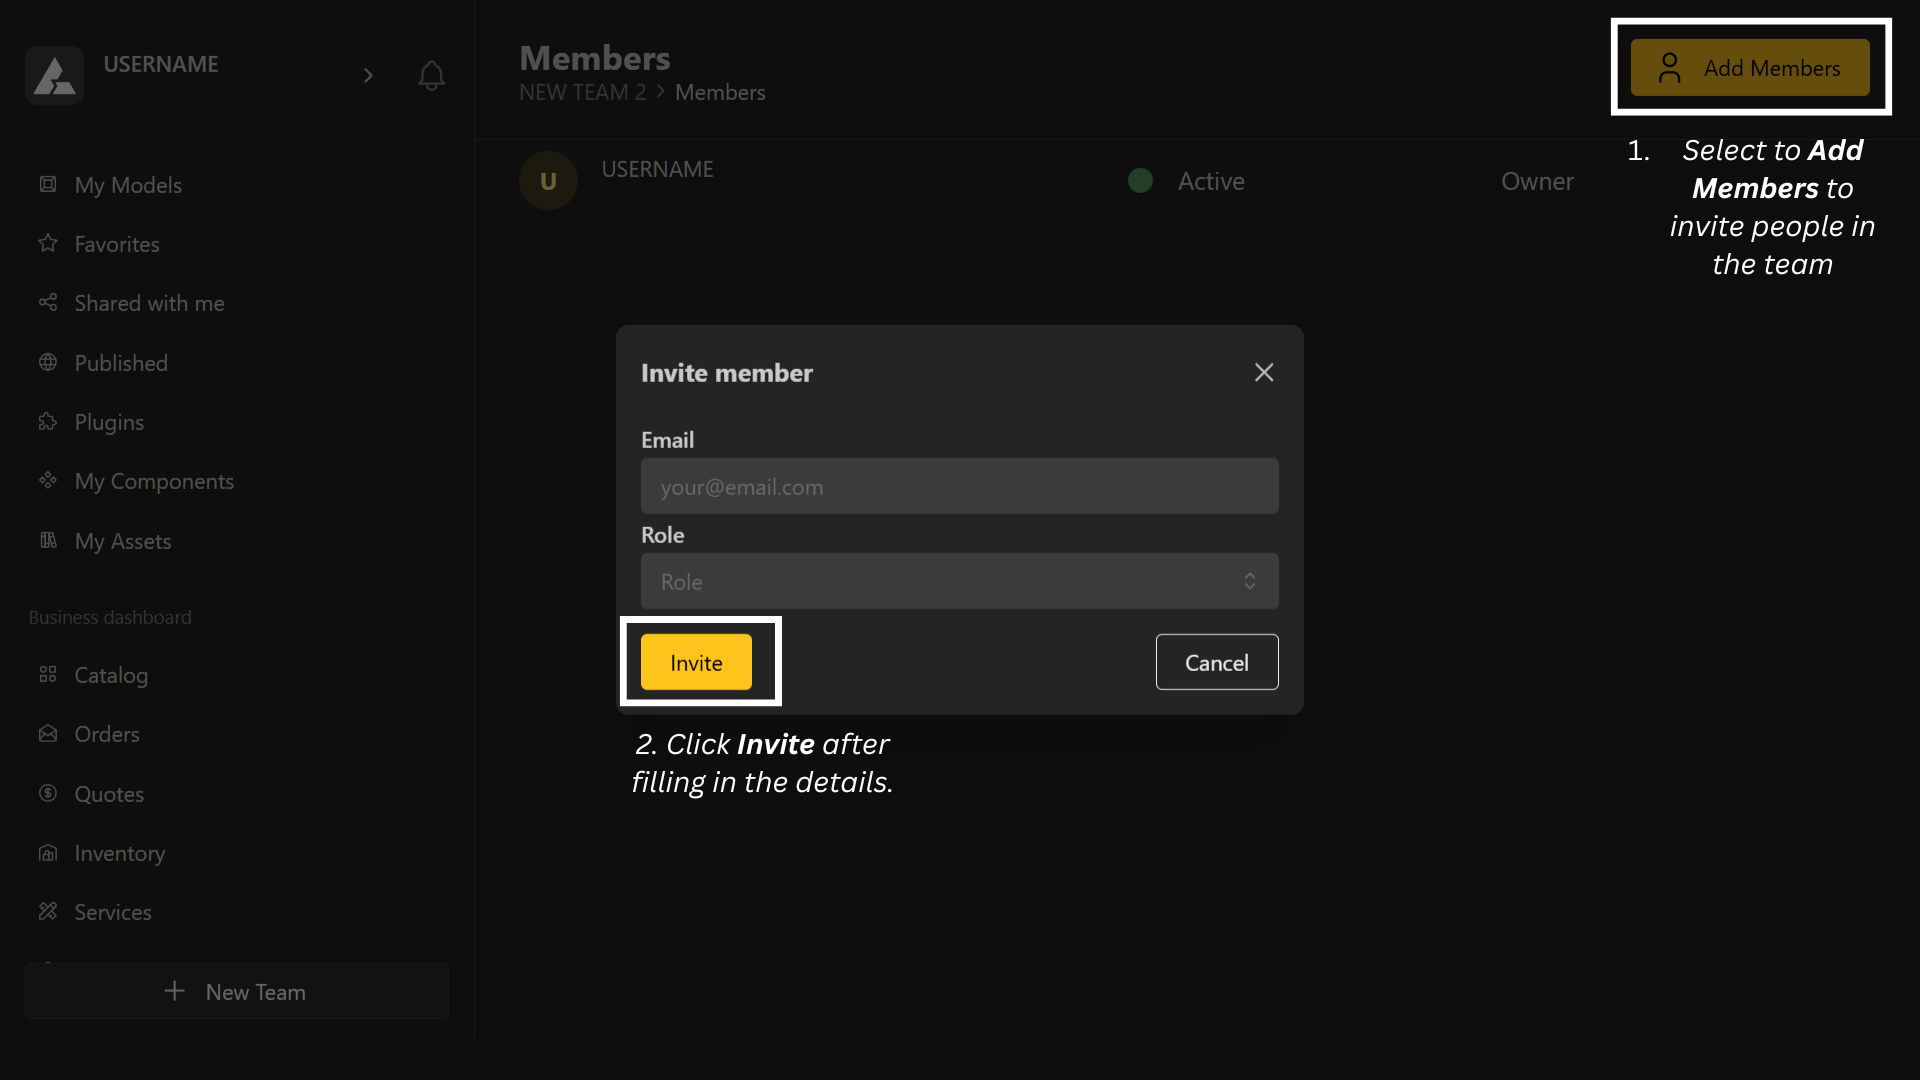The height and width of the screenshot is (1080, 1920).
Task: Click the My Components icon
Action: (x=48, y=480)
